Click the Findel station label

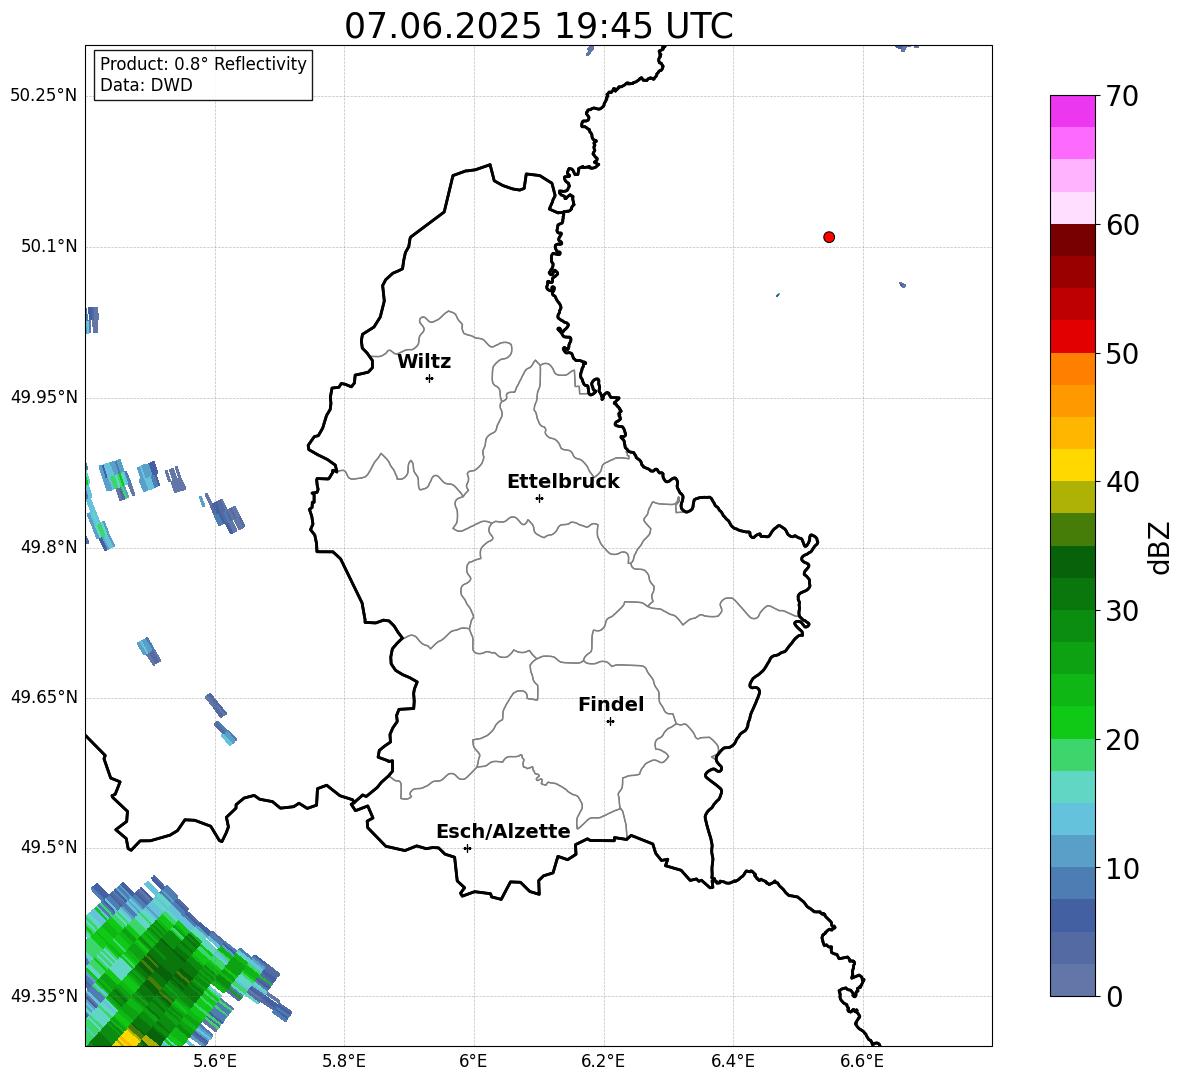click(611, 704)
